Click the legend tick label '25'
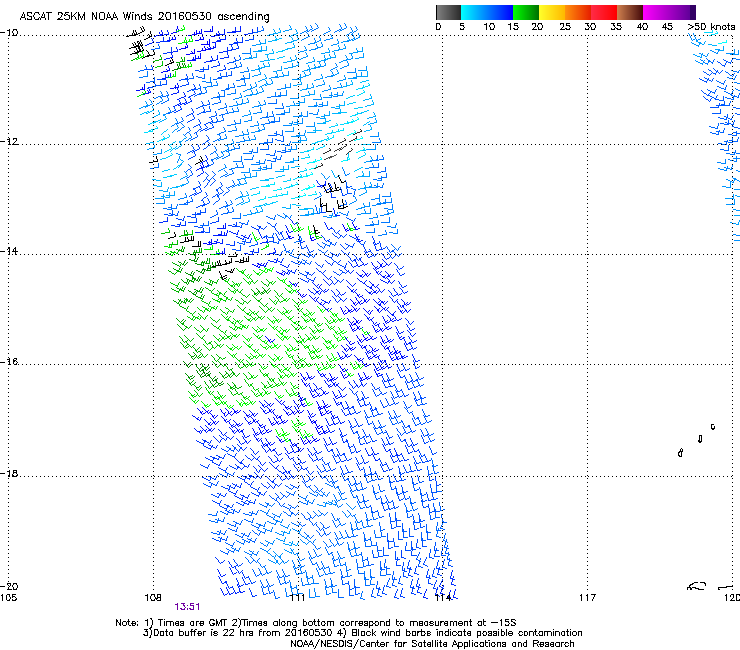Viewport: 740px width, 650px height. click(x=565, y=27)
